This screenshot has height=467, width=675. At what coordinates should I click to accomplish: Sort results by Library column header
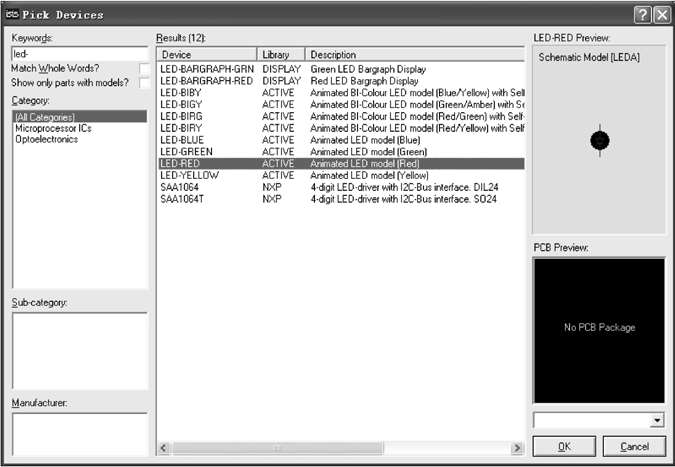[x=281, y=54]
